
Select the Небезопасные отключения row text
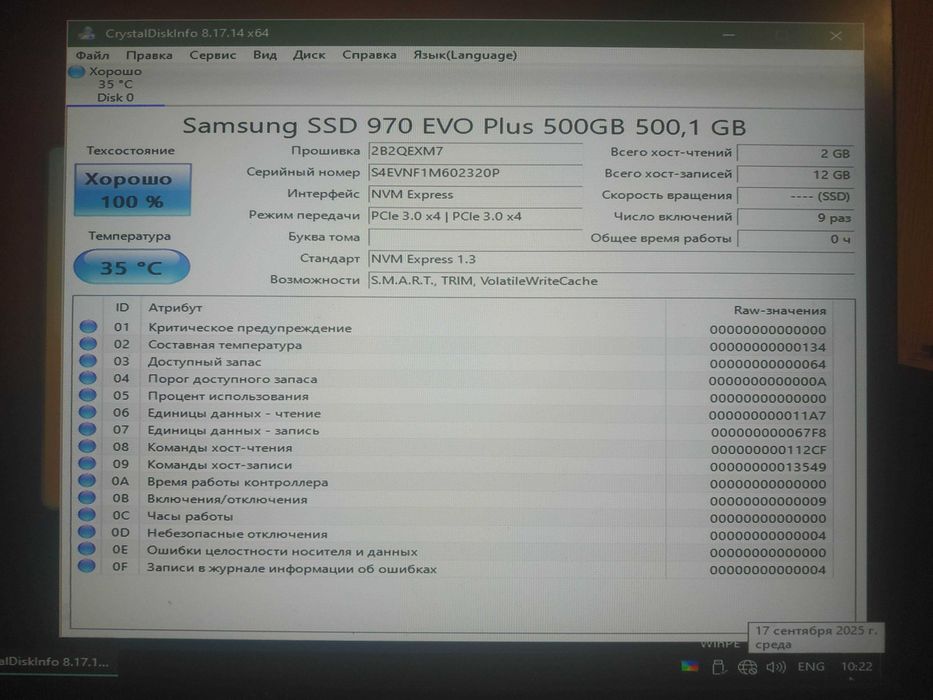237,534
